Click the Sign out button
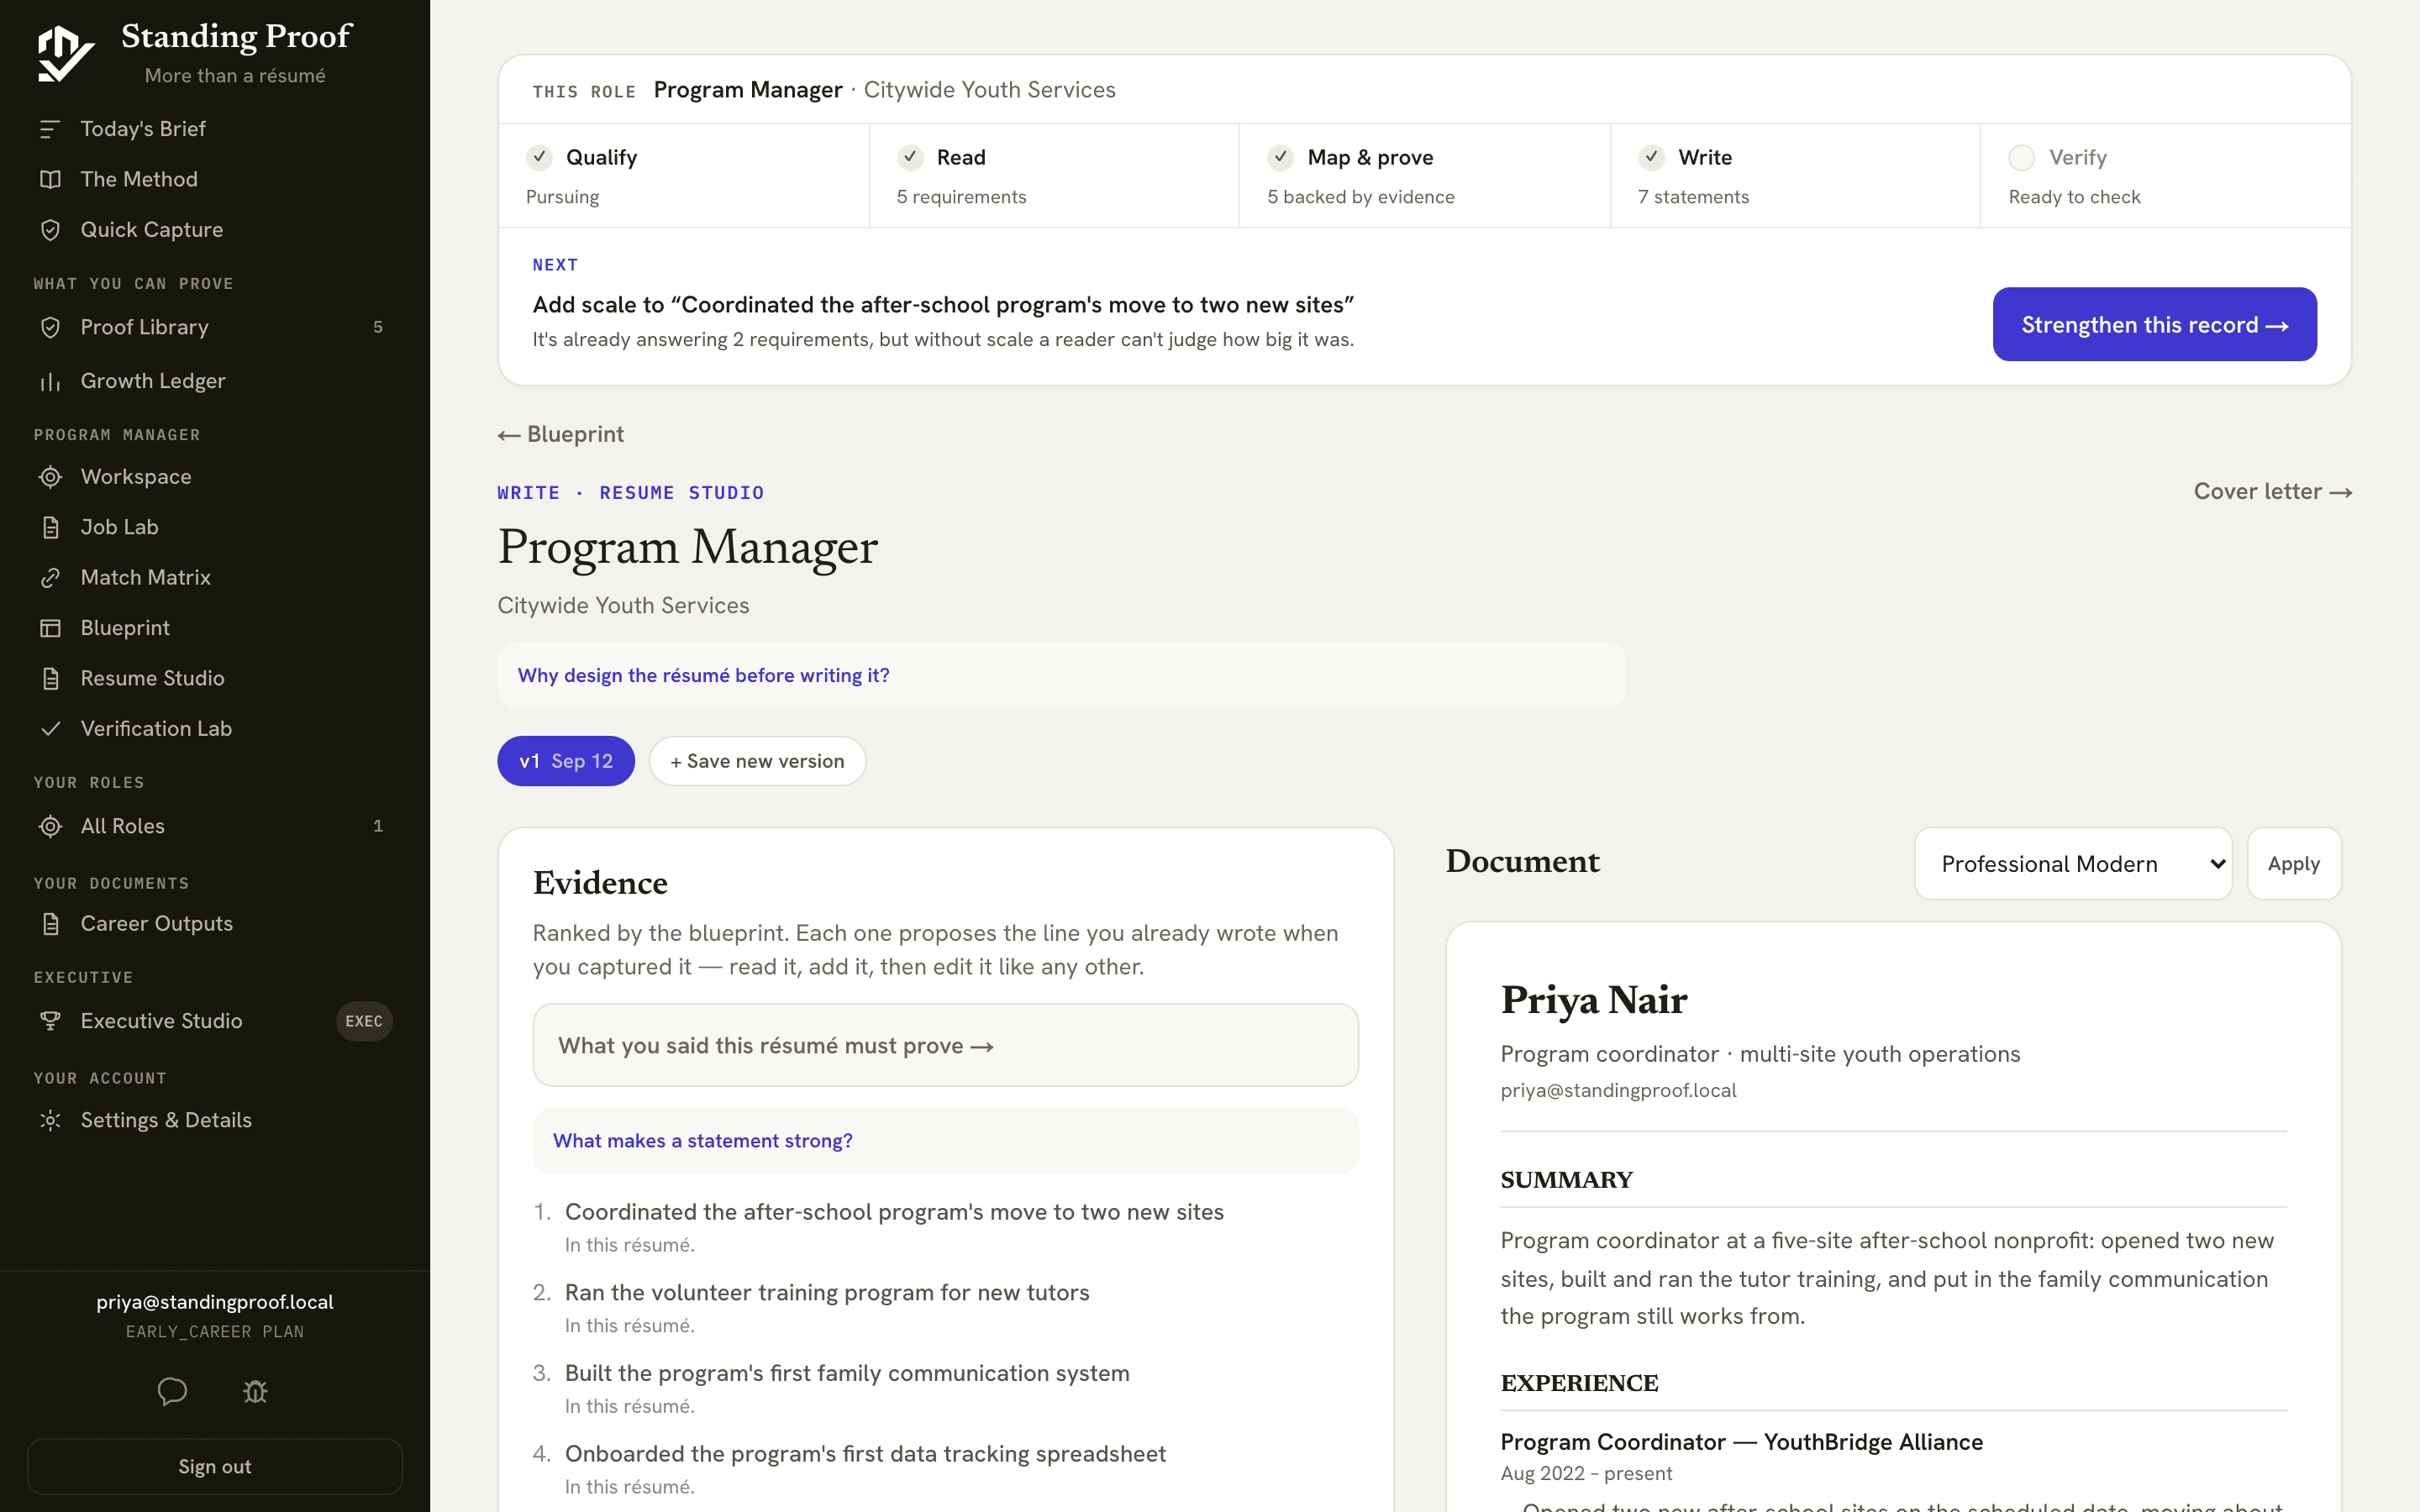This screenshot has width=2420, height=1512. pos(215,1466)
